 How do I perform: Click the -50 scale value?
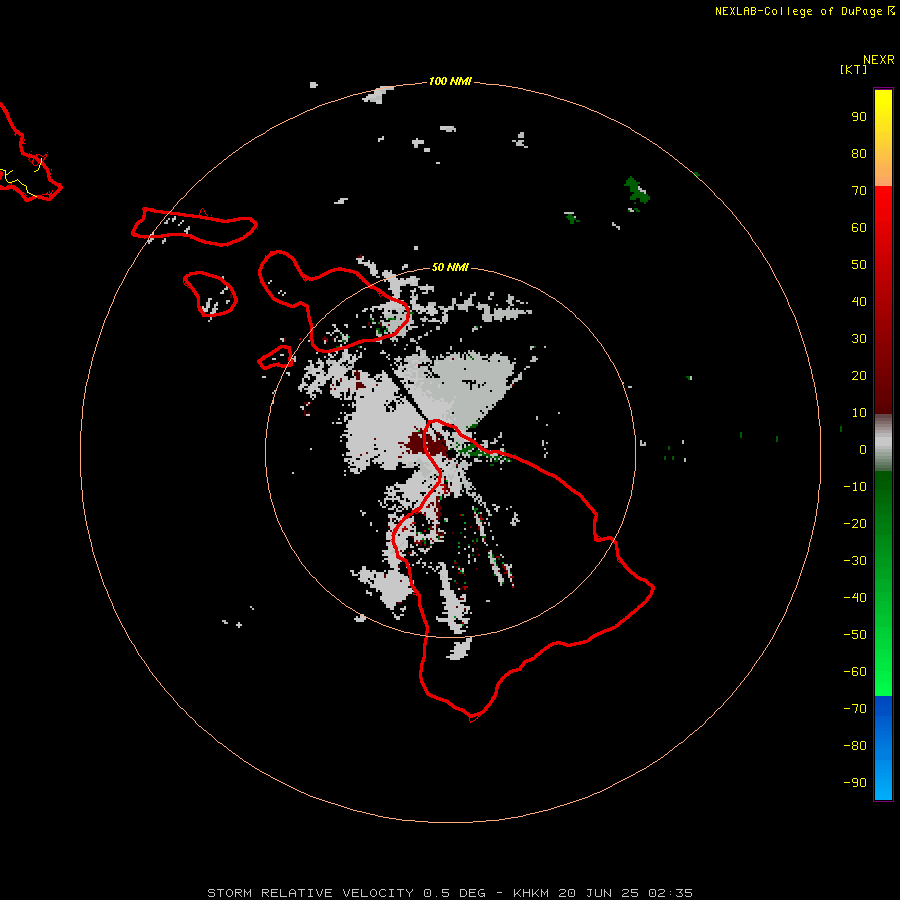[855, 635]
